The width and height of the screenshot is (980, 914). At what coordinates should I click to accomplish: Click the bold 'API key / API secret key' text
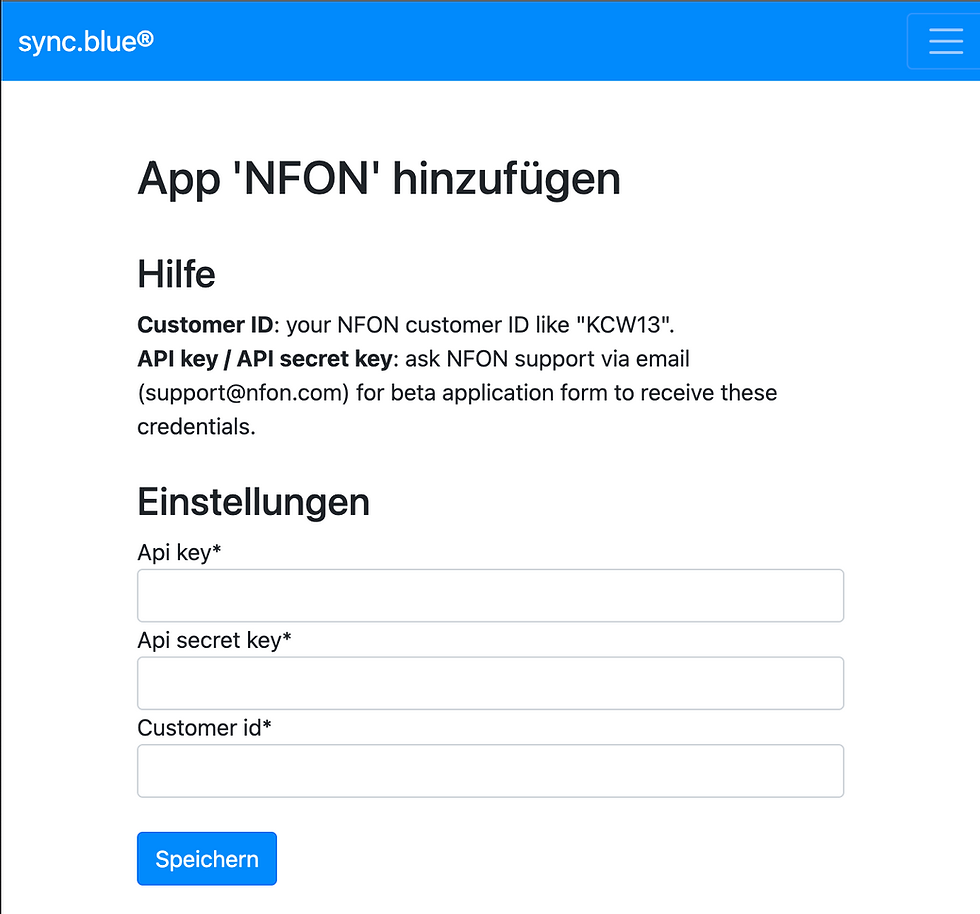click(265, 359)
